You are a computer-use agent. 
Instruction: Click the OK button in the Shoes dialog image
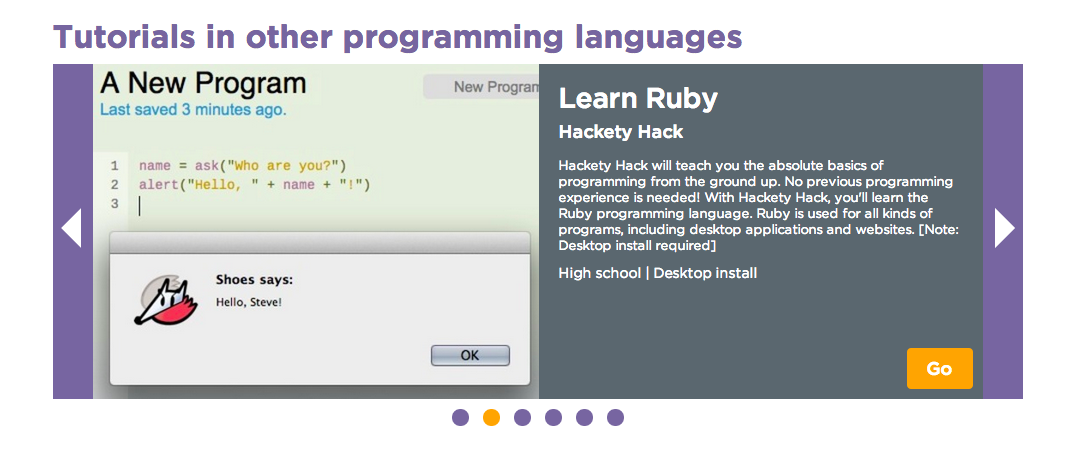click(470, 356)
